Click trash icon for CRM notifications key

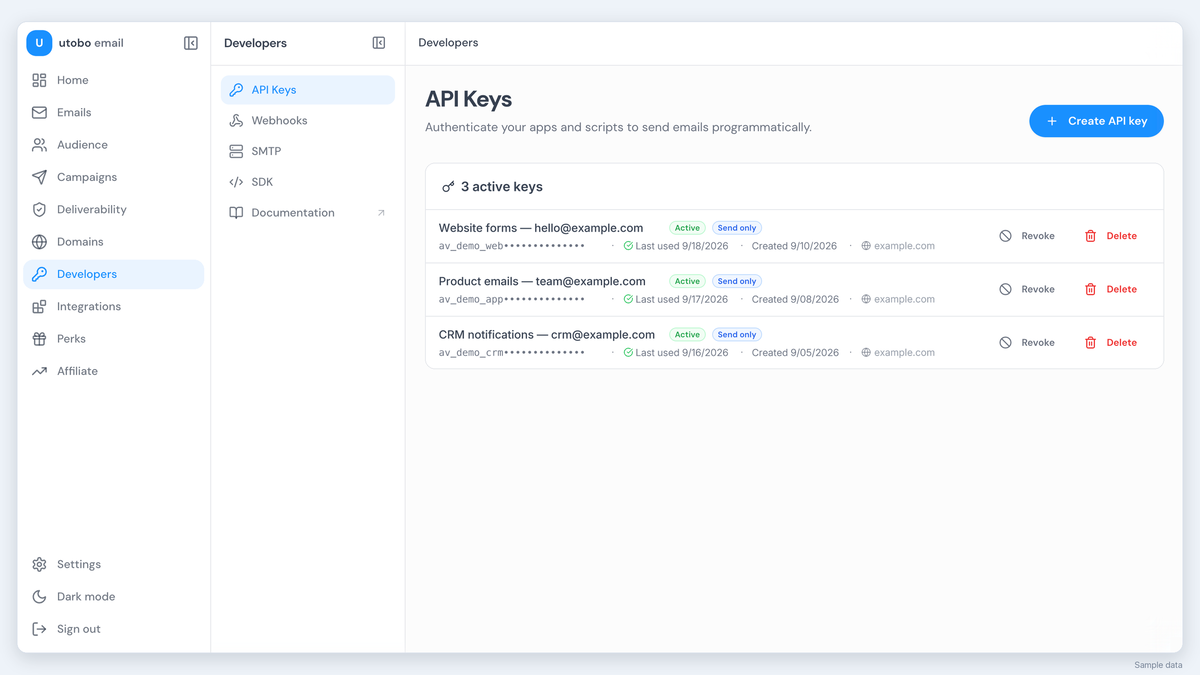click(x=1090, y=342)
